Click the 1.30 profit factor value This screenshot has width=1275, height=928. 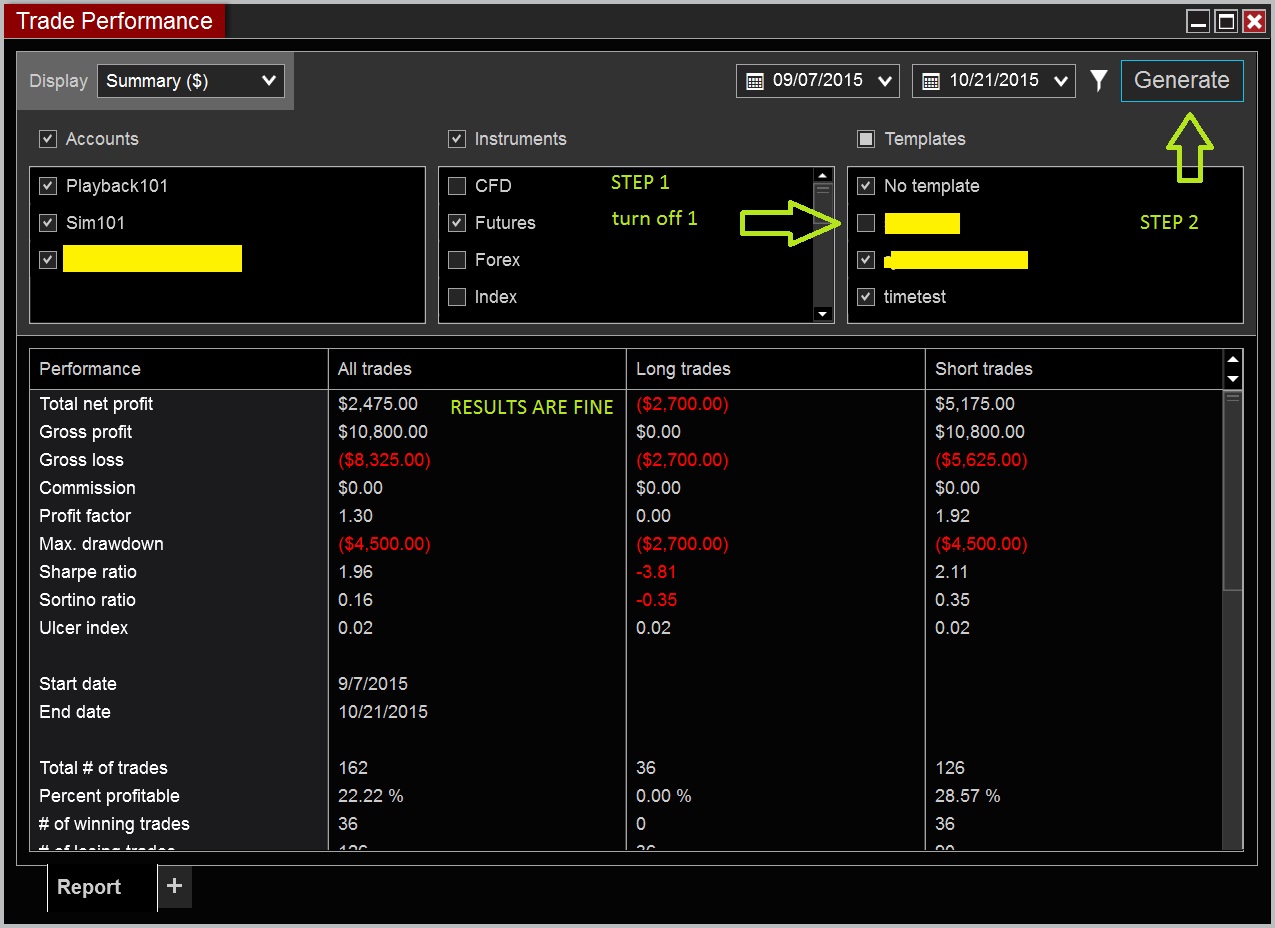(x=355, y=516)
